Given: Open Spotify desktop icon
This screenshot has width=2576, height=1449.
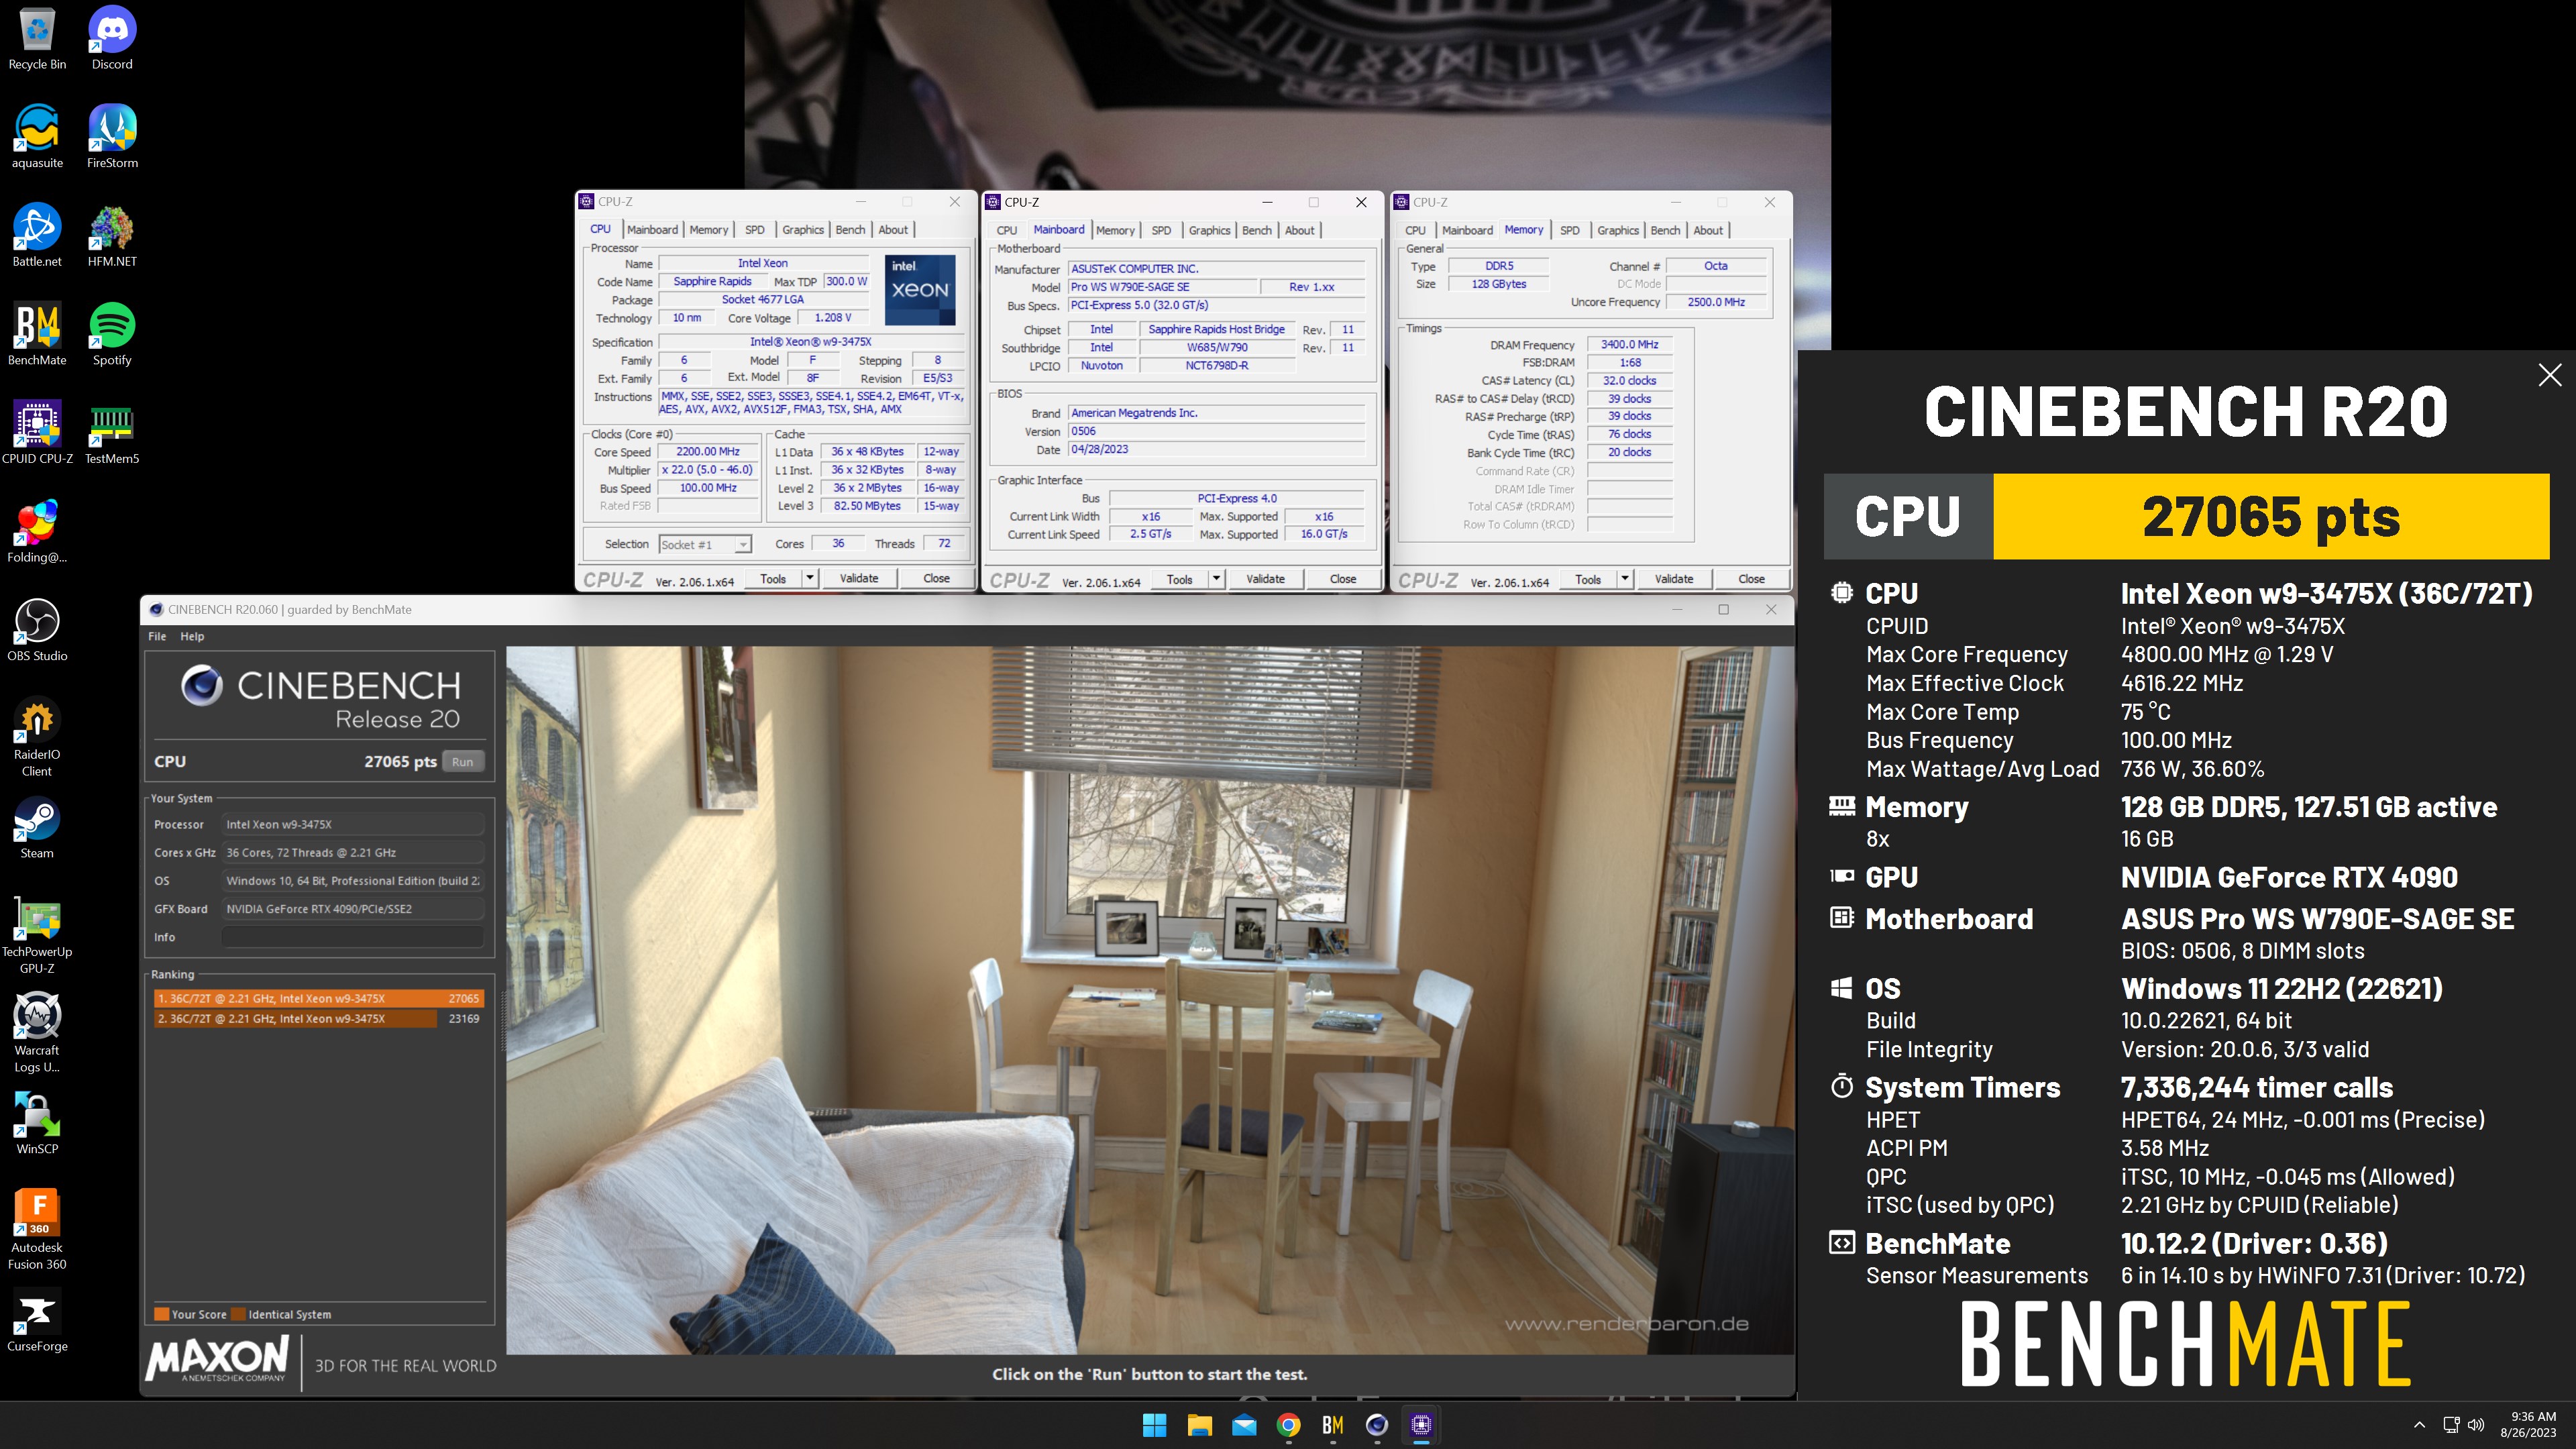Looking at the screenshot, I should coord(112,334).
